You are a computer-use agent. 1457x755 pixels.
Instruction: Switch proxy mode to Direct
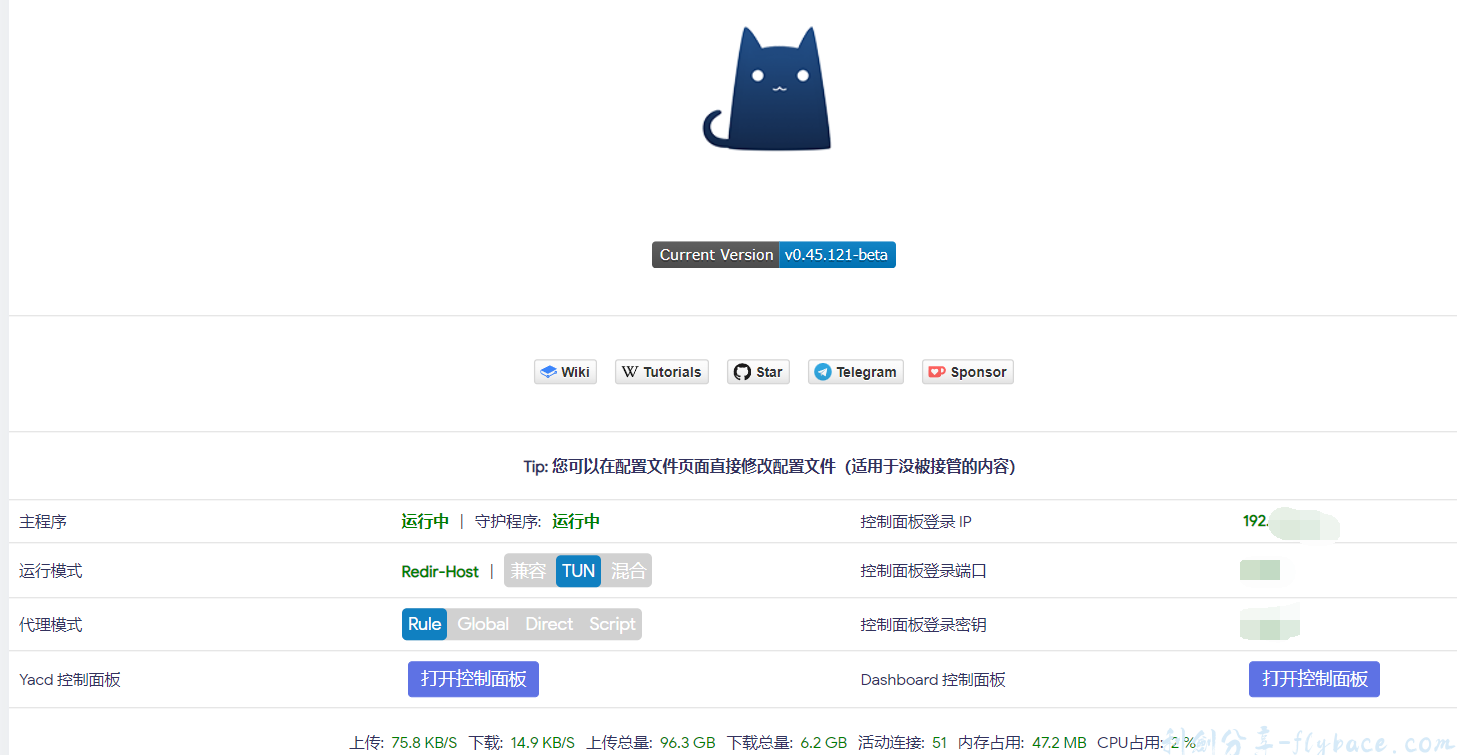tap(549, 624)
